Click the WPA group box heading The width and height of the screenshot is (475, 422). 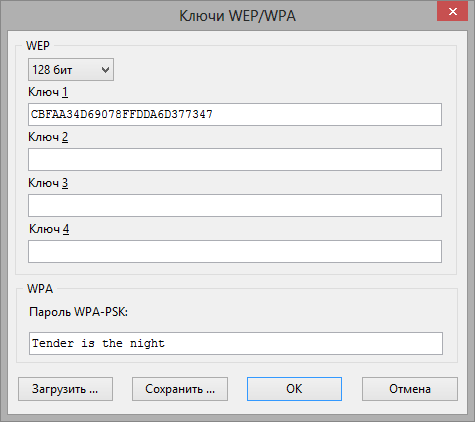point(40,289)
